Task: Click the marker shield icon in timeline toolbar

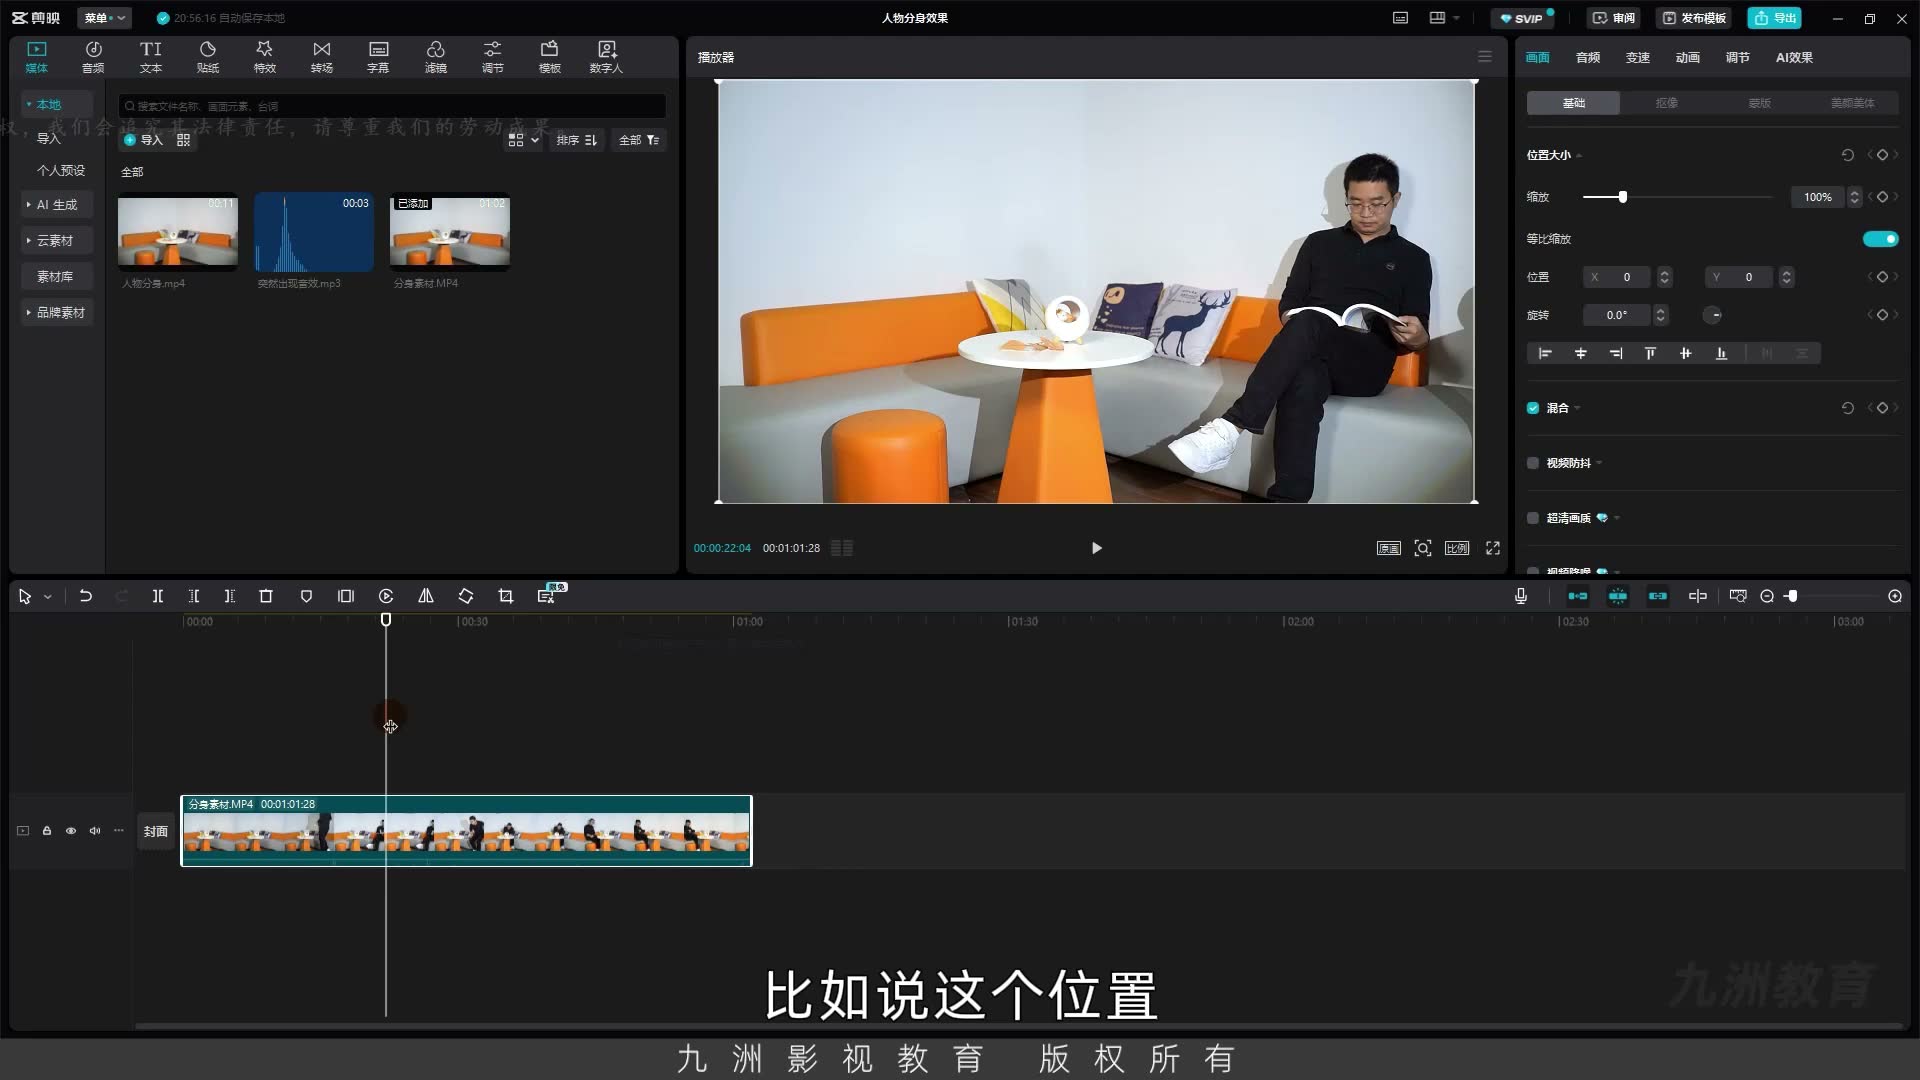Action: tap(306, 596)
